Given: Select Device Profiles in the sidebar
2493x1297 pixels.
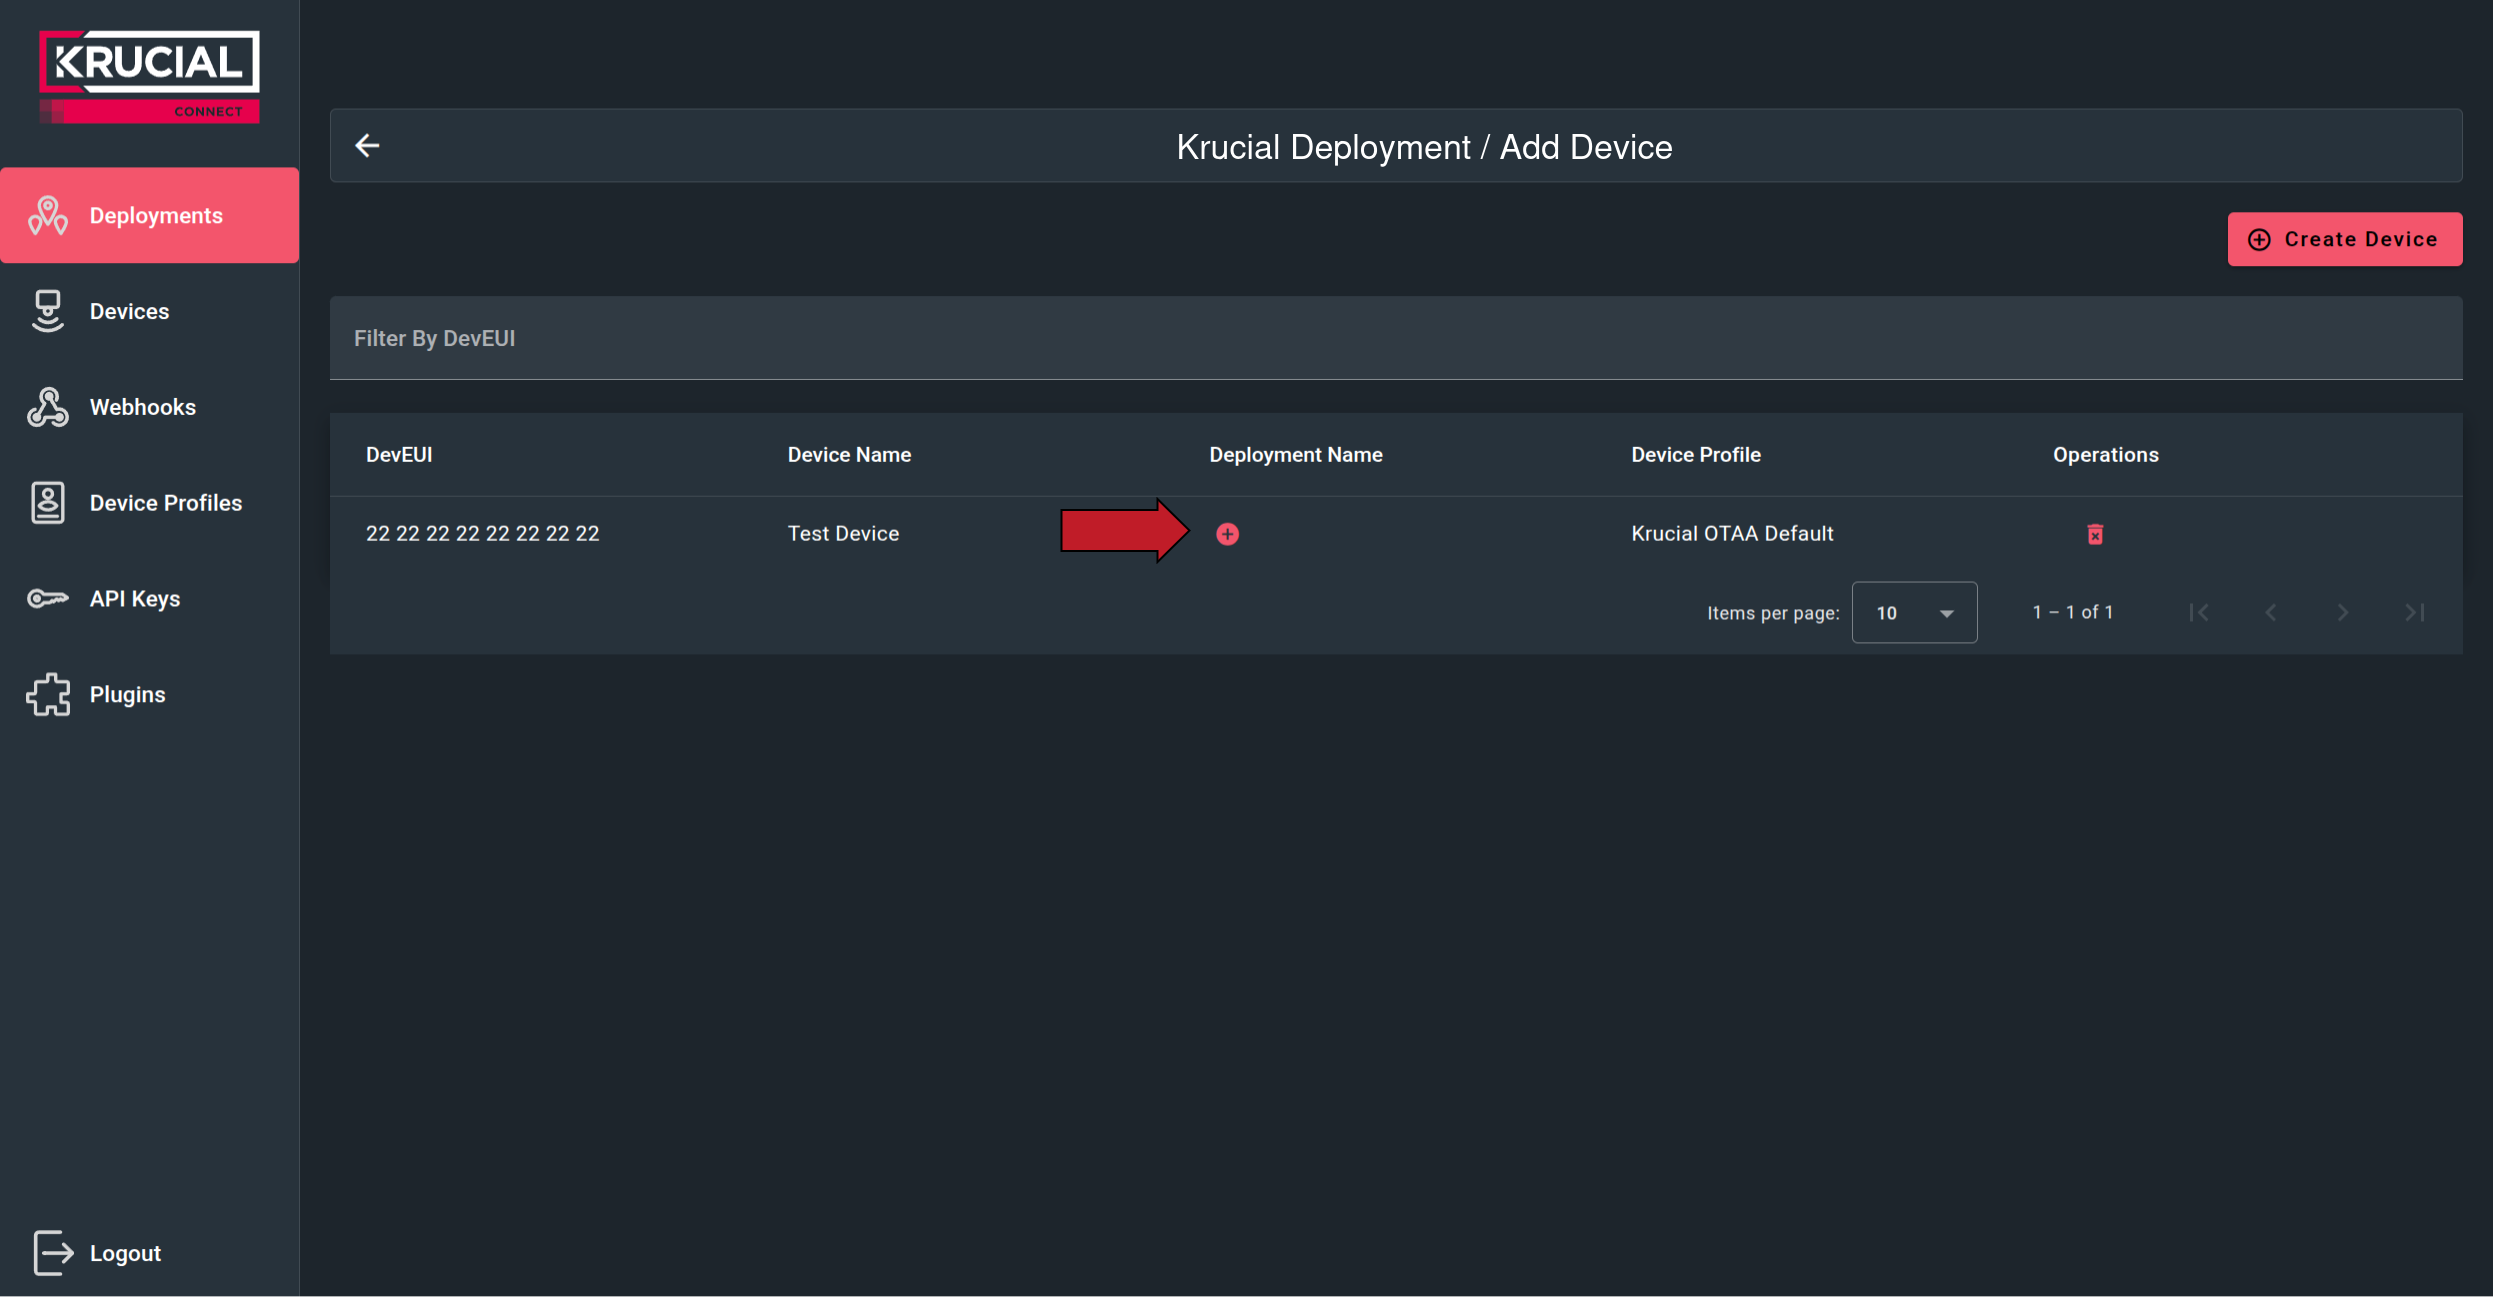Looking at the screenshot, I should pyautogui.click(x=164, y=502).
